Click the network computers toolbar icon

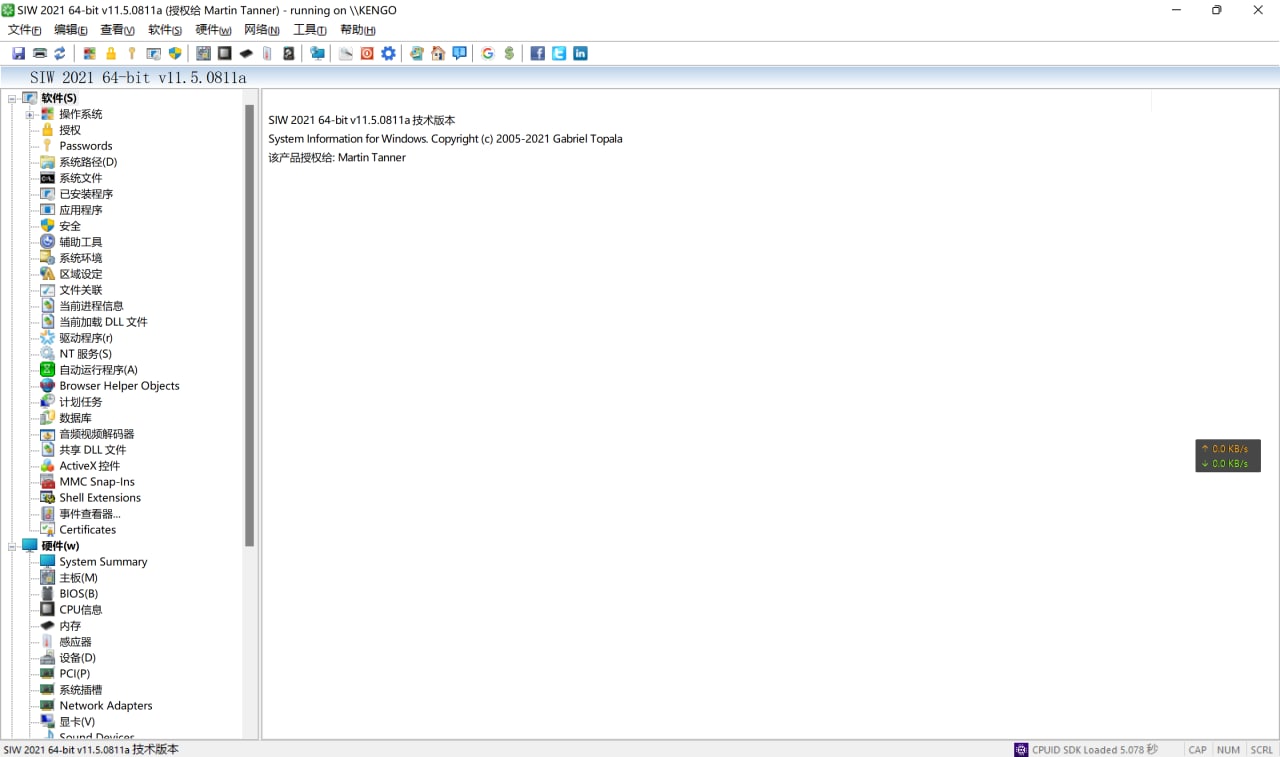317,54
